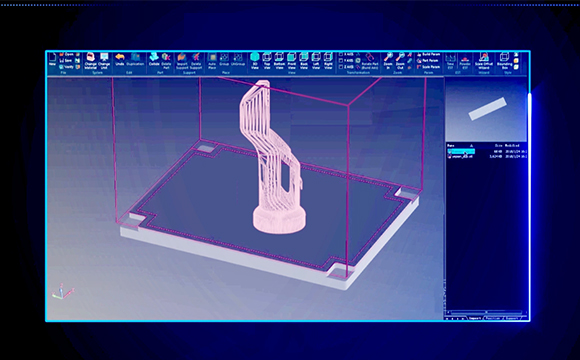Click the Build Param button
Viewport: 580px width, 360px height.
point(429,54)
